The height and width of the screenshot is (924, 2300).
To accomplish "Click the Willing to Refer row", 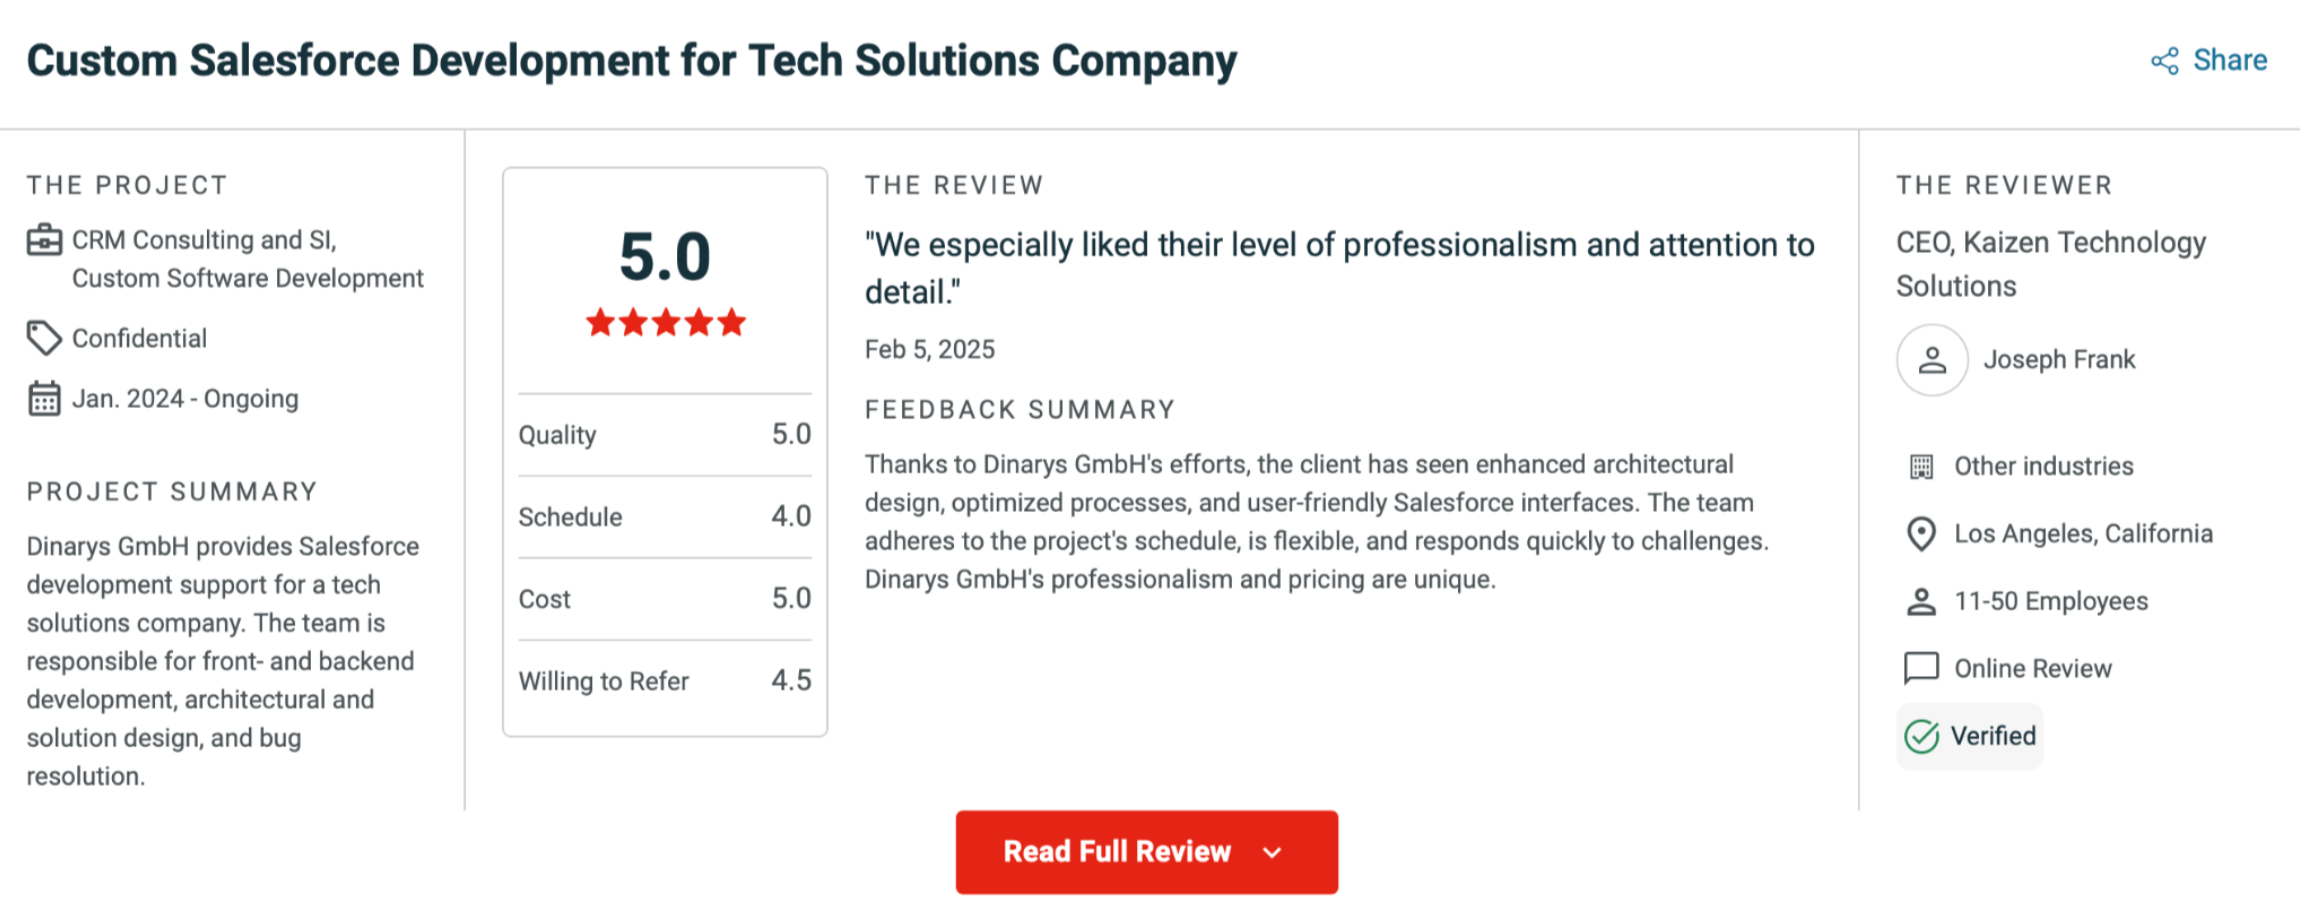I will point(664,681).
